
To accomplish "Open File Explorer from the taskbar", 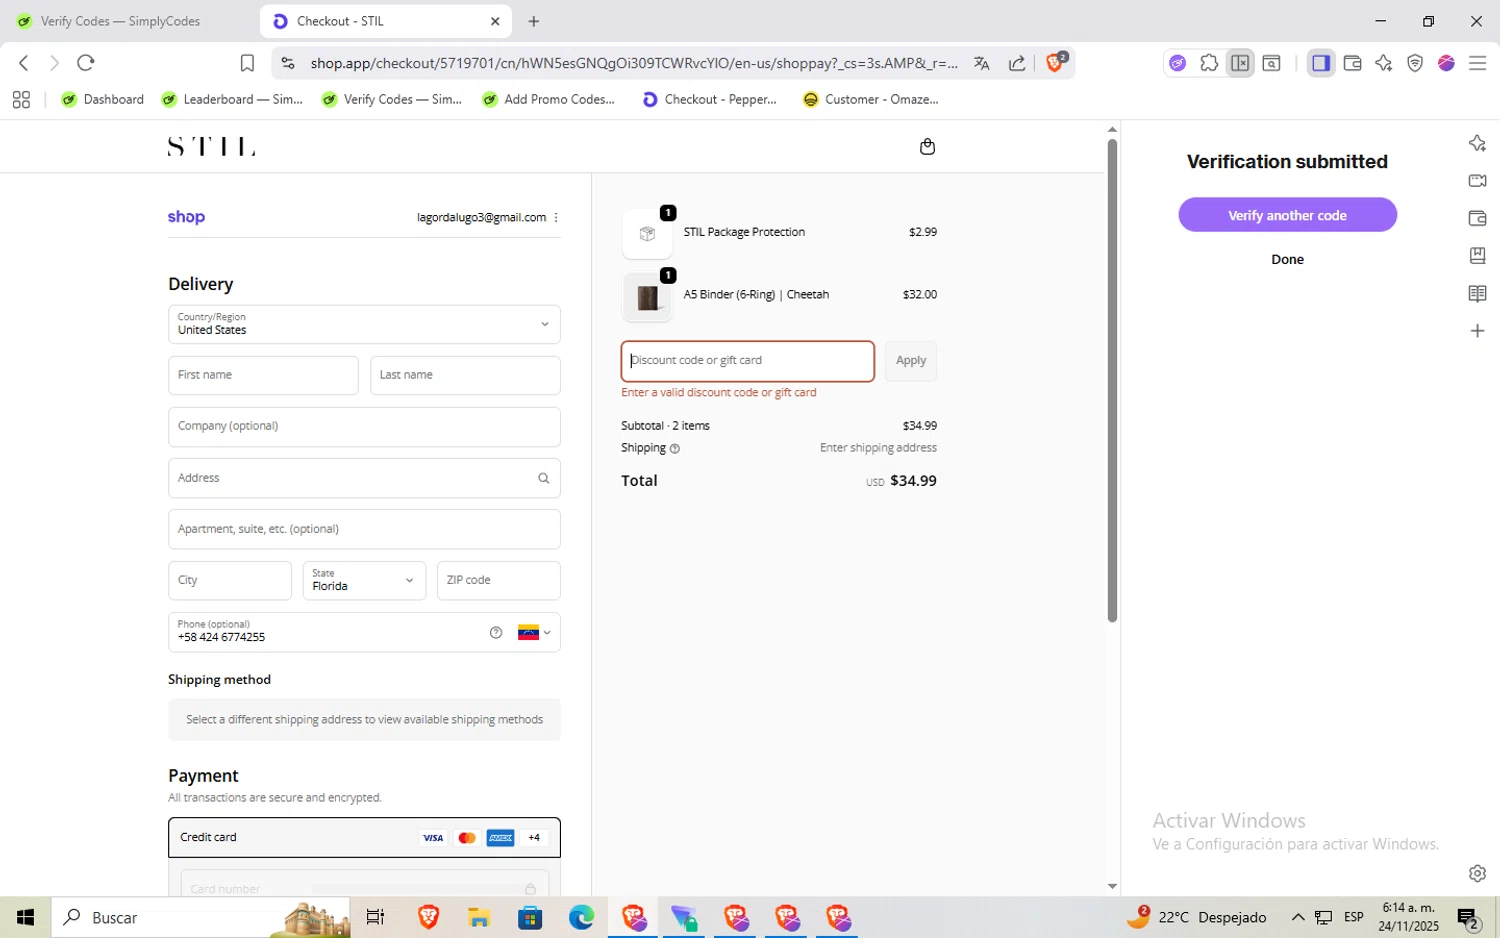I will [479, 917].
